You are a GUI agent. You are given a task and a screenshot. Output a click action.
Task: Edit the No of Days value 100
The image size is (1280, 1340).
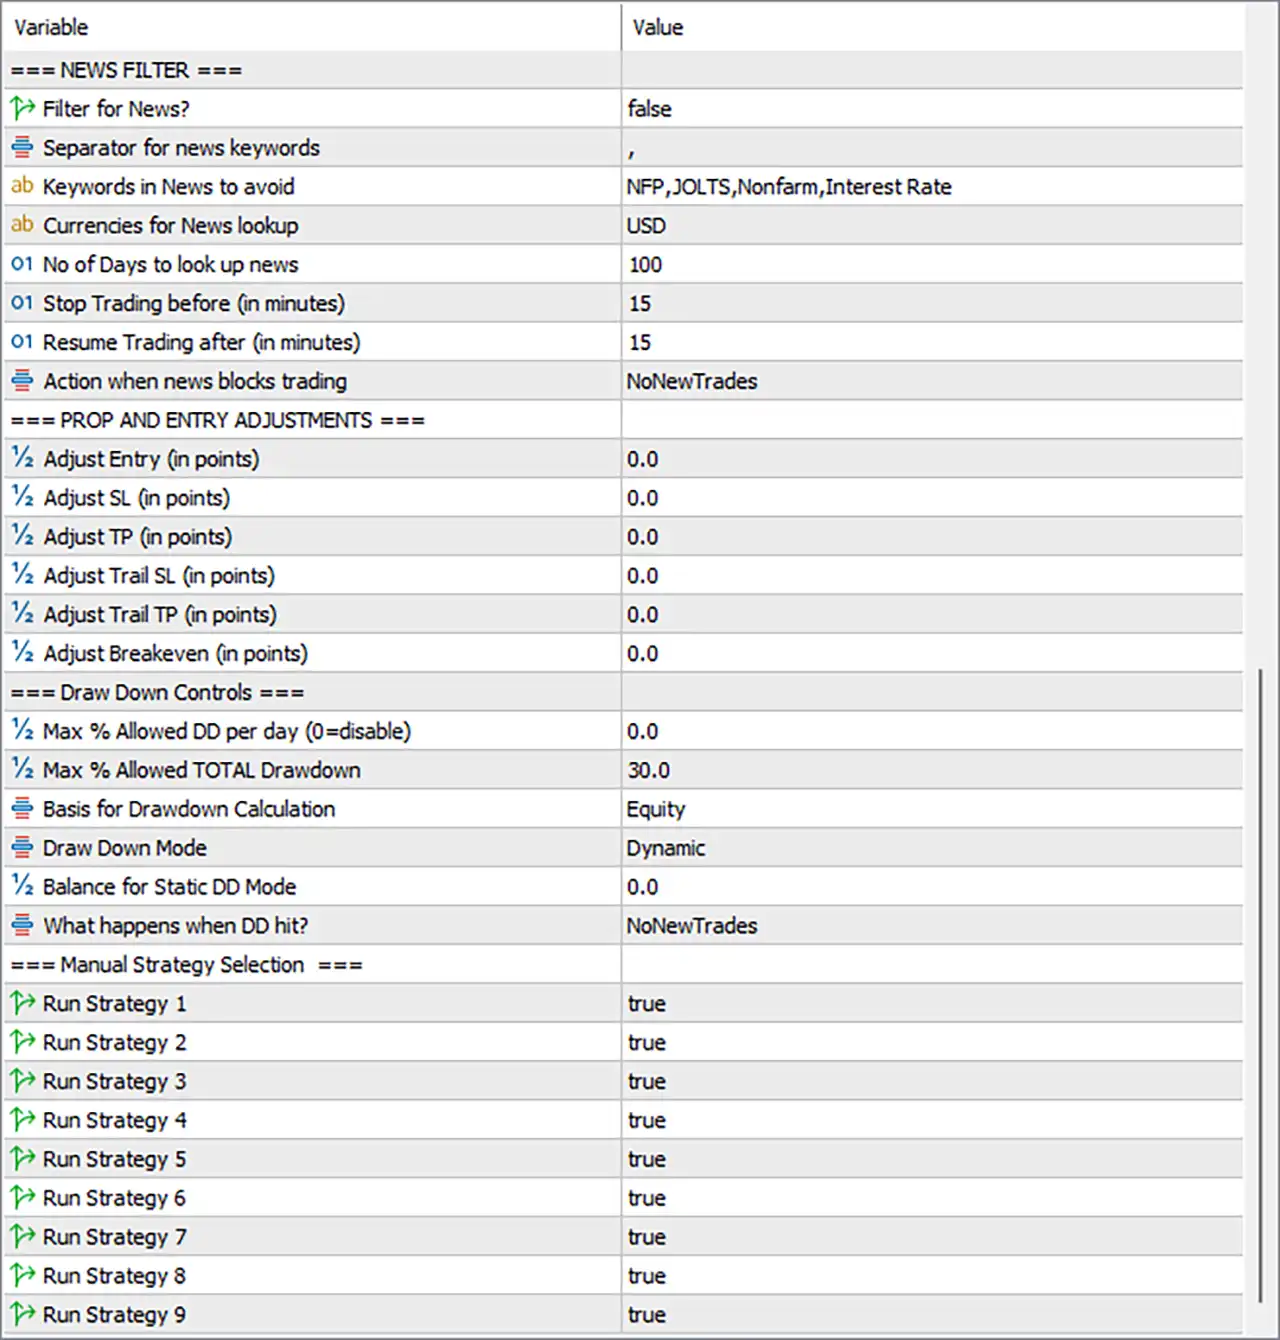pos(932,264)
